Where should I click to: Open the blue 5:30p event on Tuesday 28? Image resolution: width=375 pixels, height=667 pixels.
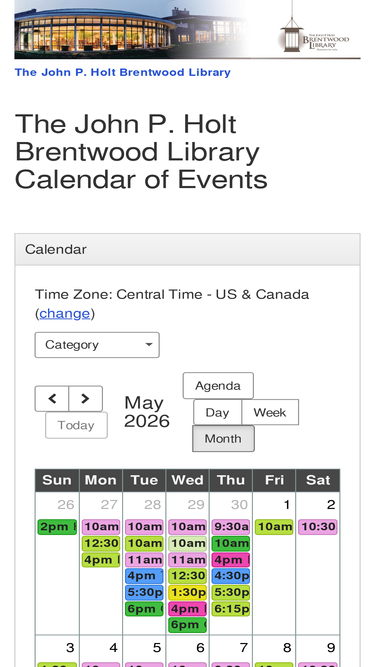pos(144,593)
